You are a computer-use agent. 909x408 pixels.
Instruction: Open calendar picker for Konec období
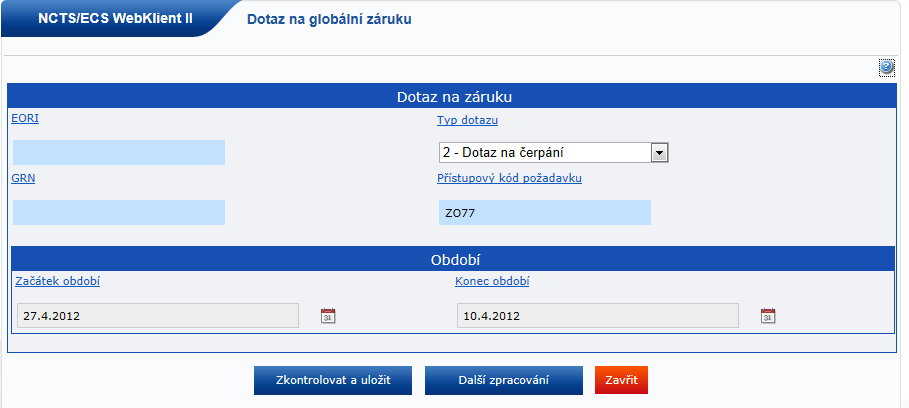[768, 316]
